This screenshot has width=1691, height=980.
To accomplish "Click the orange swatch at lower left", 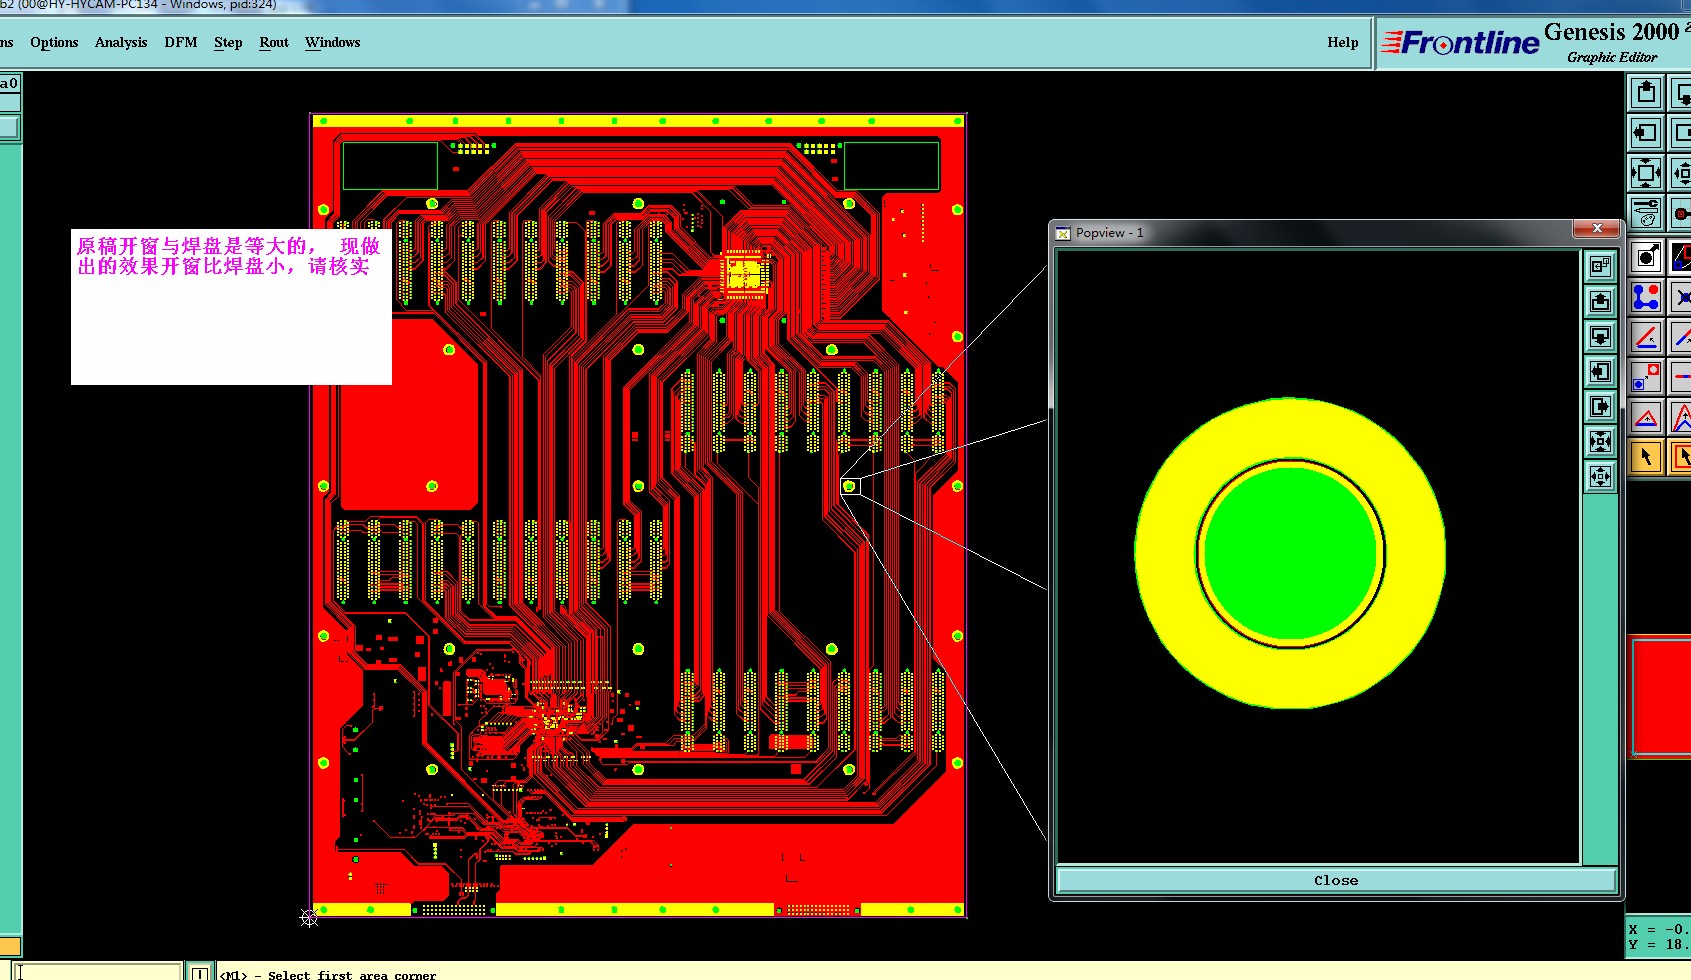I will pyautogui.click(x=10, y=946).
